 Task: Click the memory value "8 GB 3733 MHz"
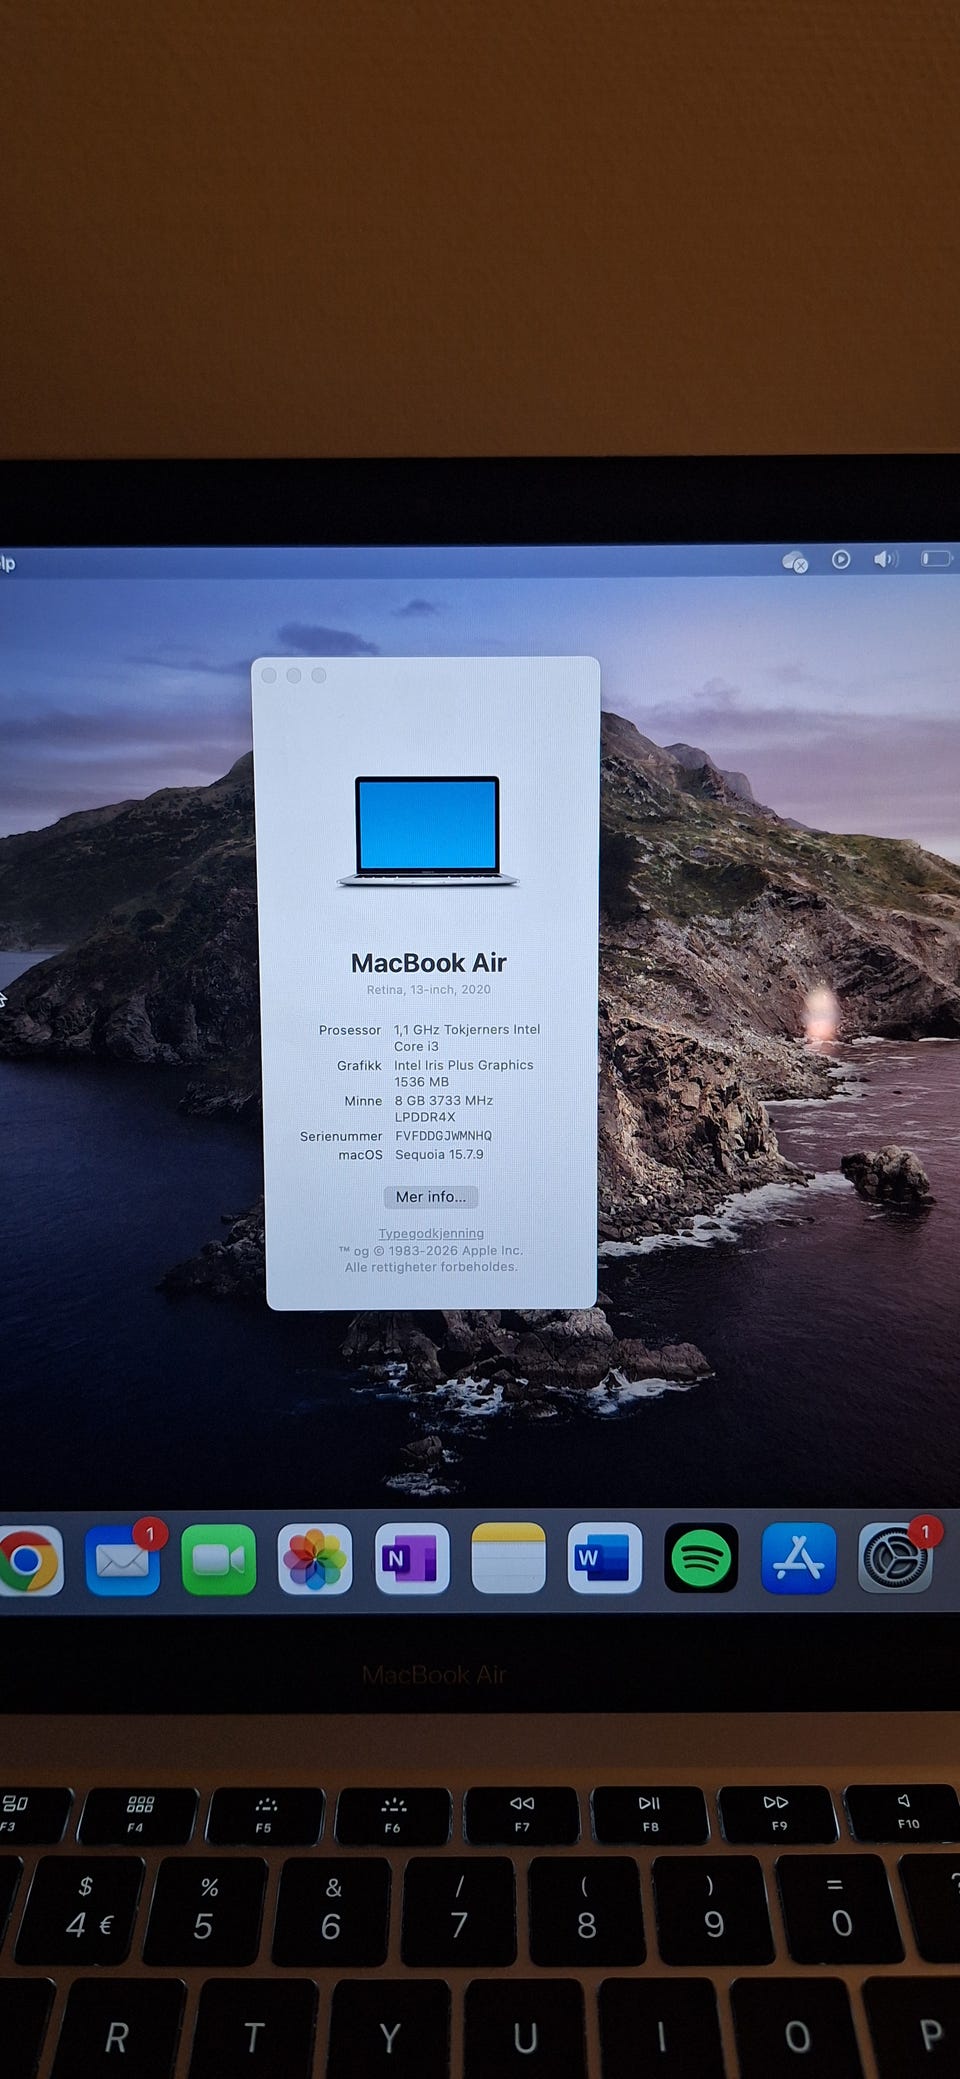click(444, 1100)
